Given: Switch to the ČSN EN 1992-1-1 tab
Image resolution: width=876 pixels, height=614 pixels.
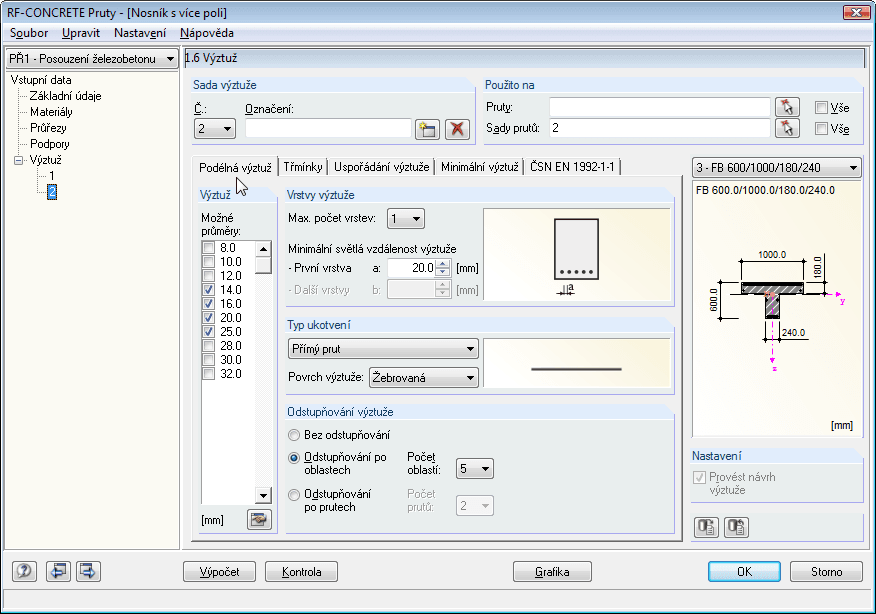Looking at the screenshot, I should click(x=572, y=166).
